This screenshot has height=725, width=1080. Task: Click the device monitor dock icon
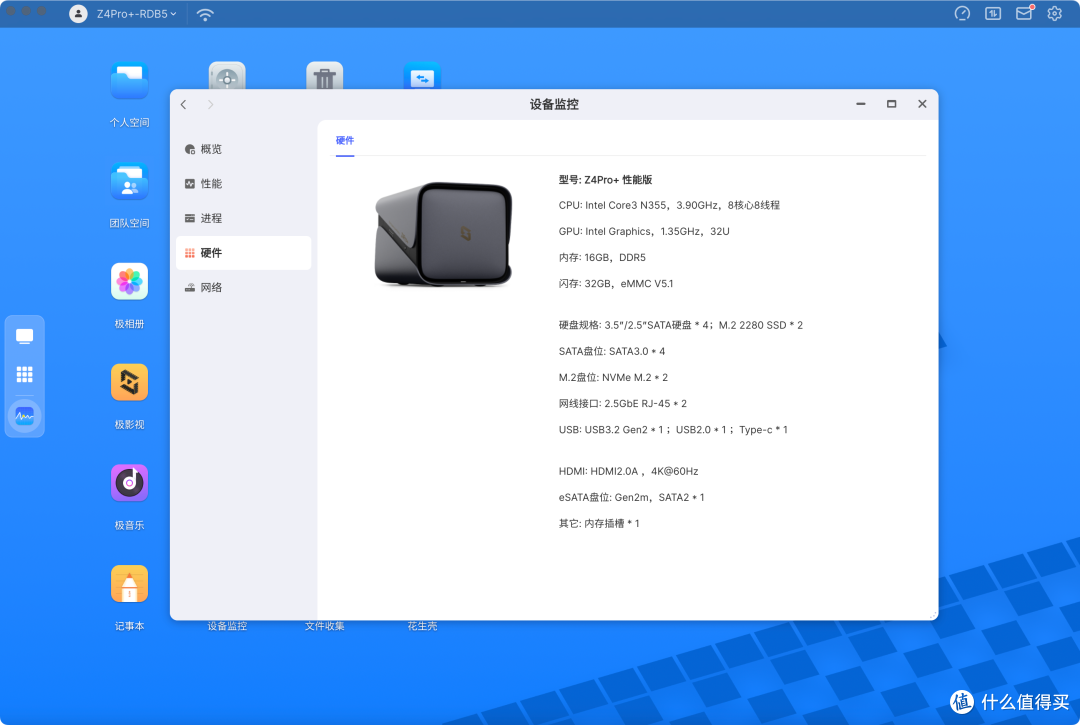25,416
